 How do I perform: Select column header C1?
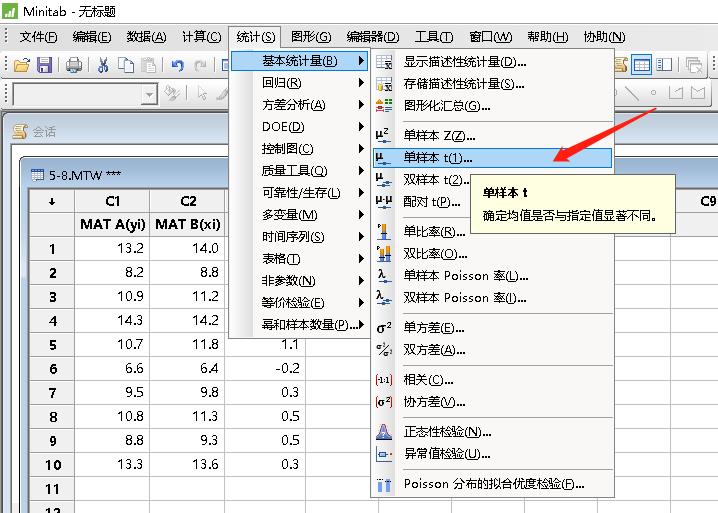tap(112, 201)
